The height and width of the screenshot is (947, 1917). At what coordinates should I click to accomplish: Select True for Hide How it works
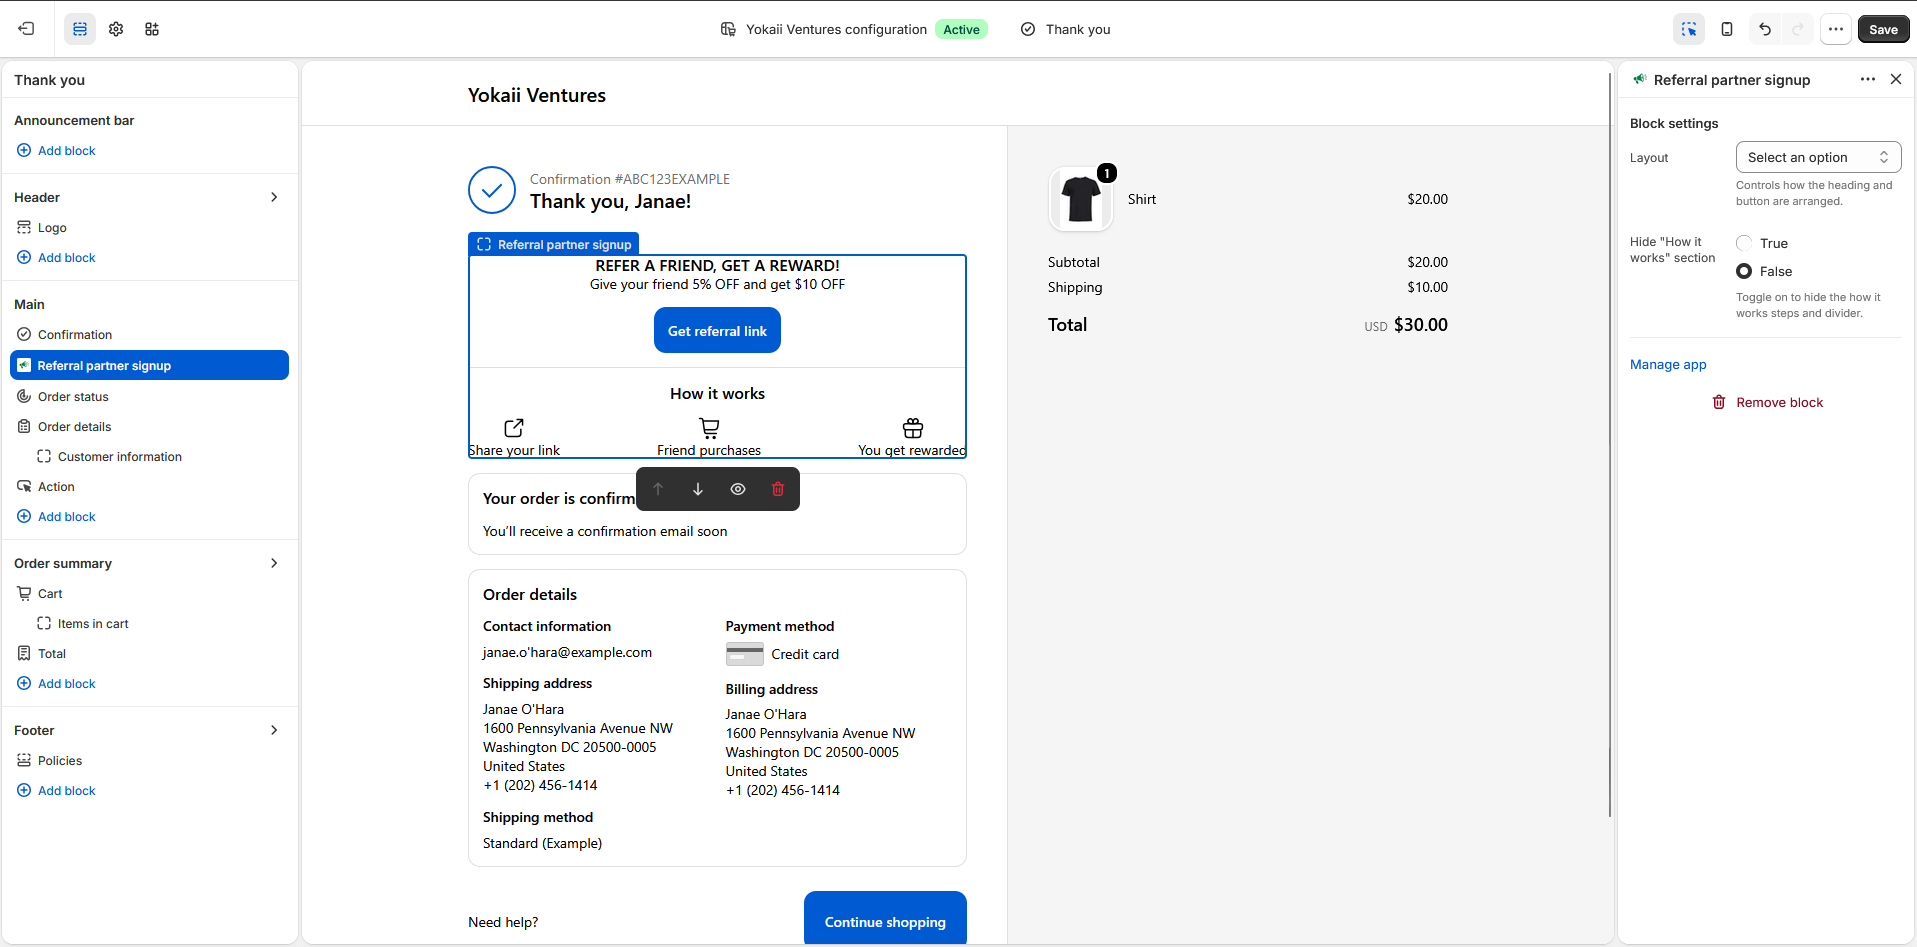pyautogui.click(x=1744, y=243)
